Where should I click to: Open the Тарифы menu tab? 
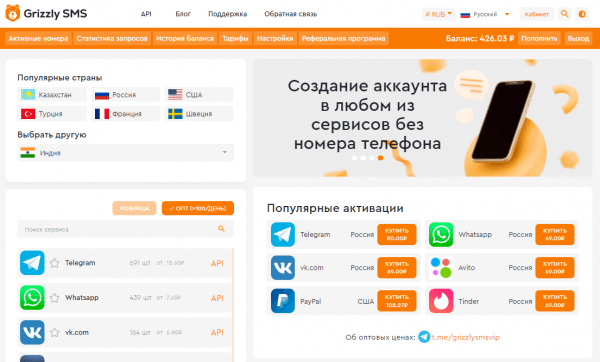[235, 38]
